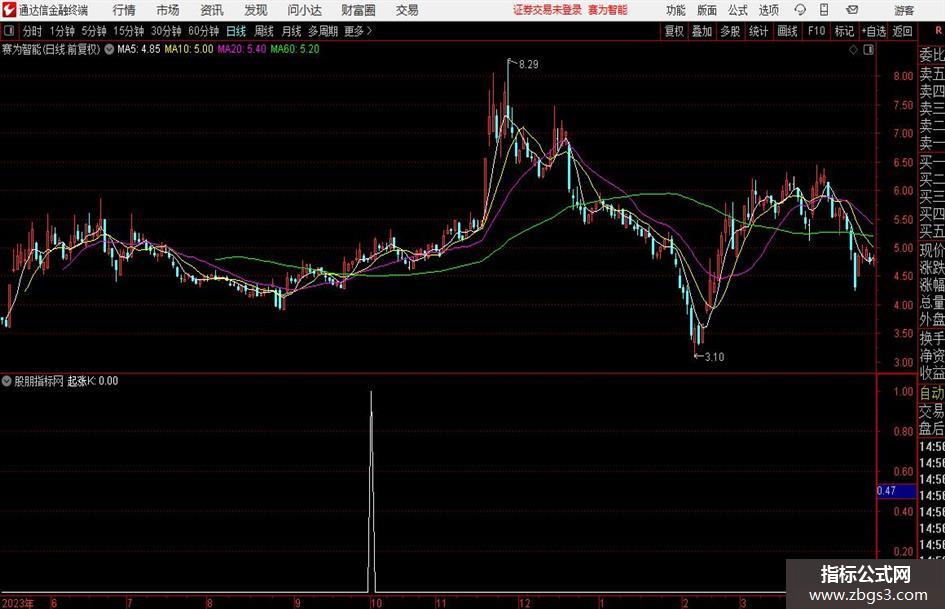945x609 pixels.
Task: Click the 多股 multi-stock toolbar button
Action: tap(730, 31)
